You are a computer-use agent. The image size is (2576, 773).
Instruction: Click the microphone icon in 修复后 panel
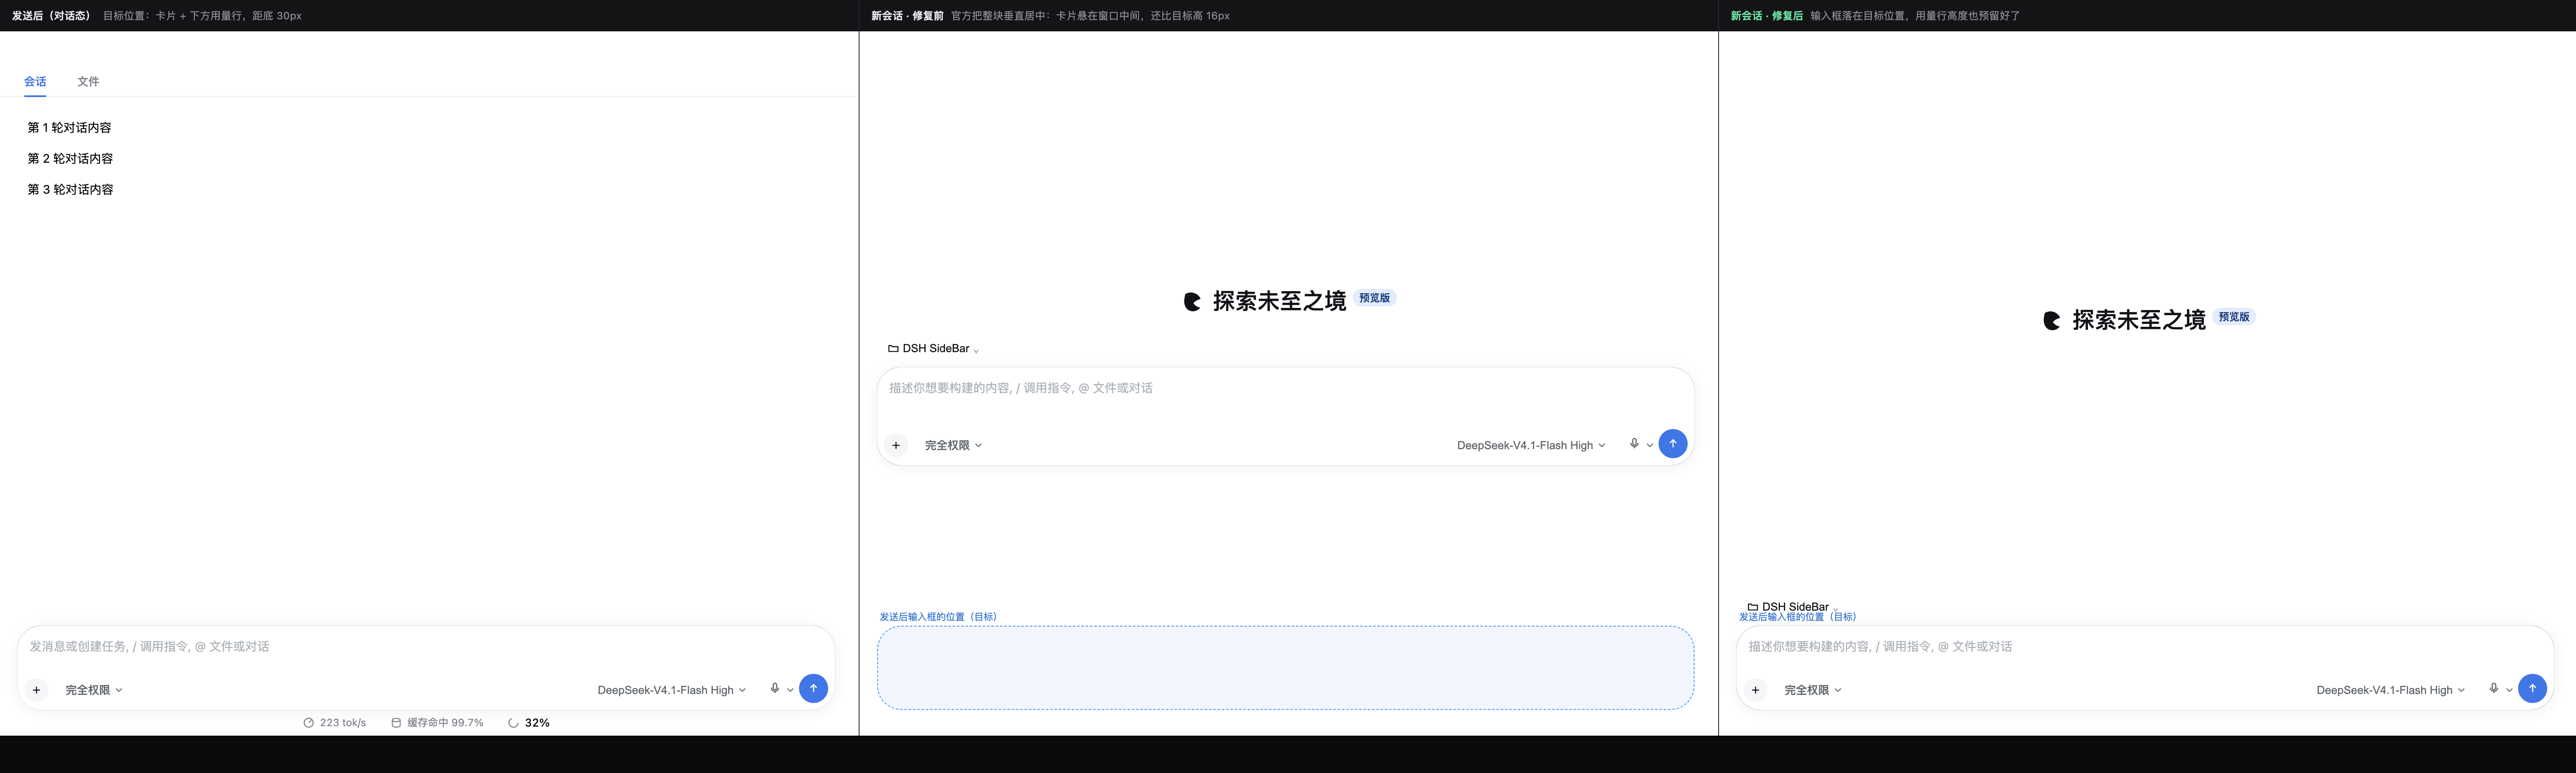click(x=2494, y=688)
